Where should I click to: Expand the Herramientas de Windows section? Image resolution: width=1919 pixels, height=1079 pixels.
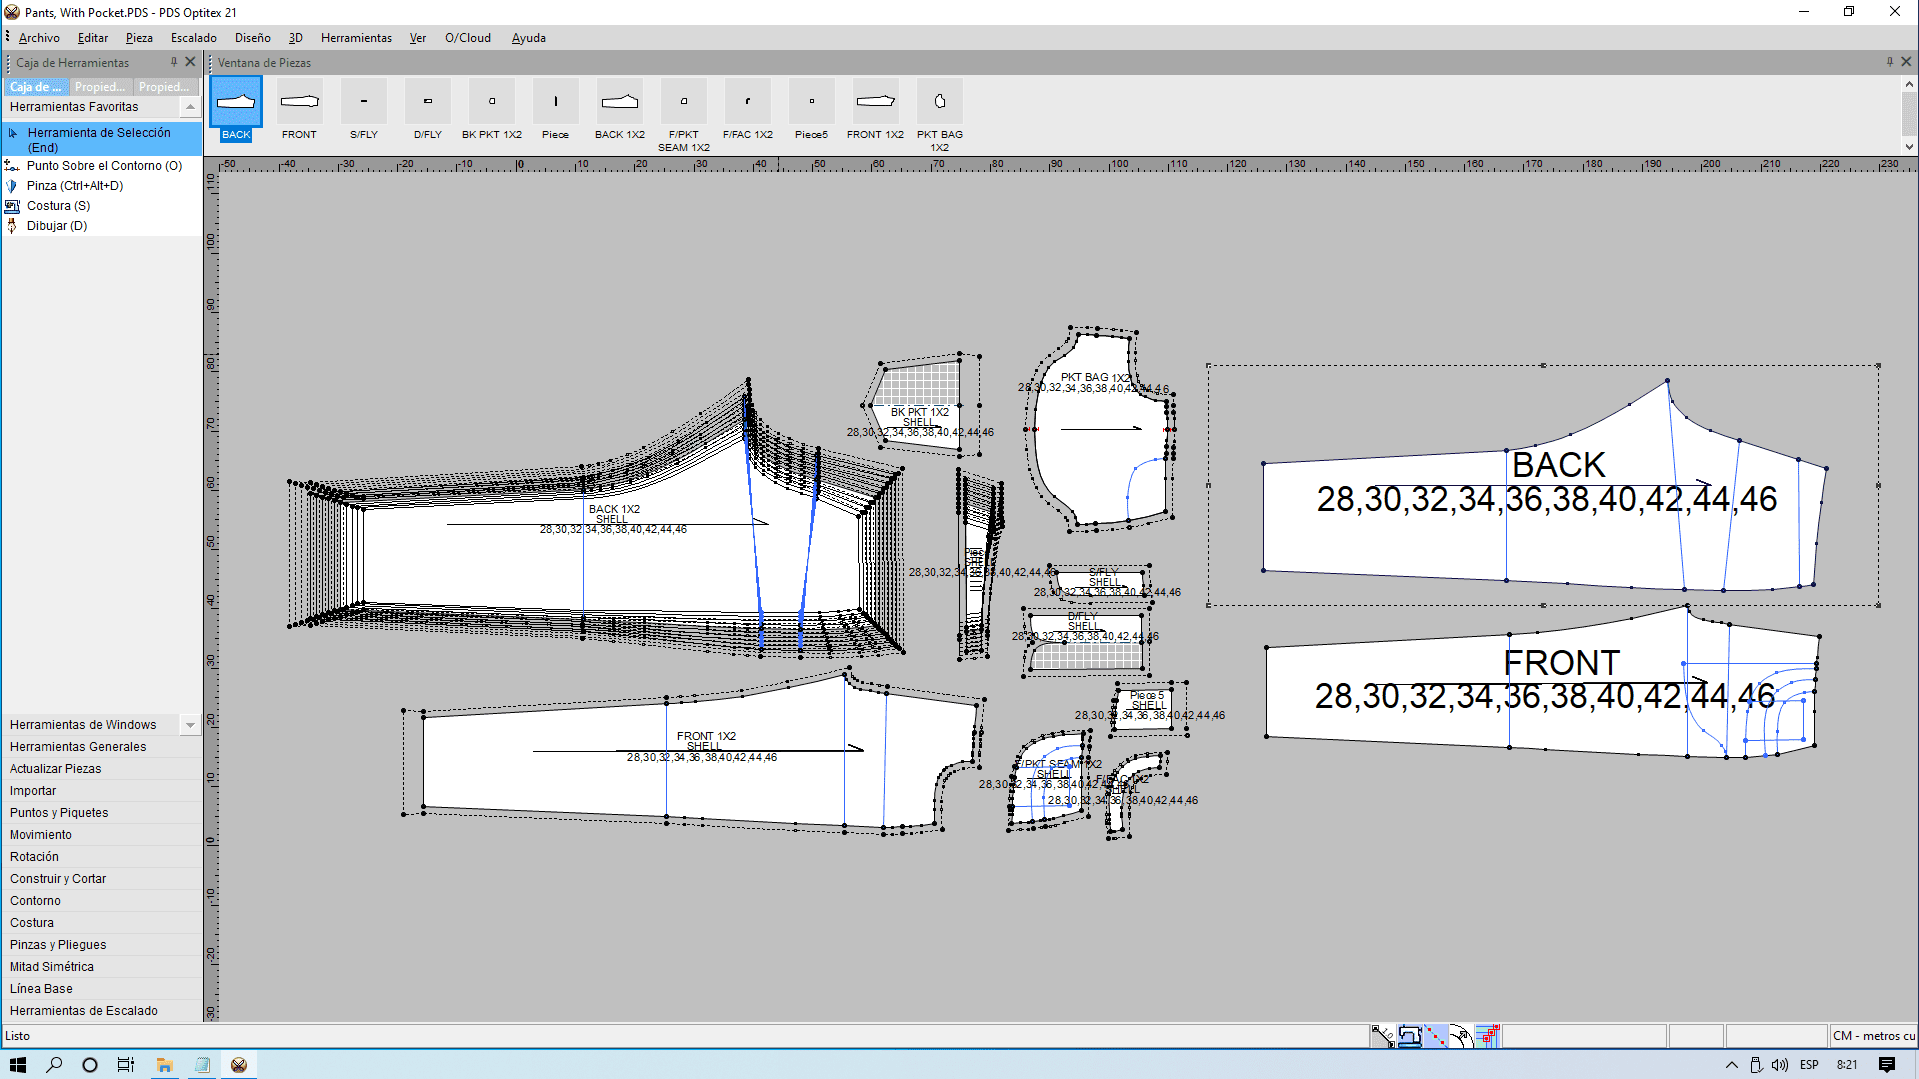click(189, 725)
